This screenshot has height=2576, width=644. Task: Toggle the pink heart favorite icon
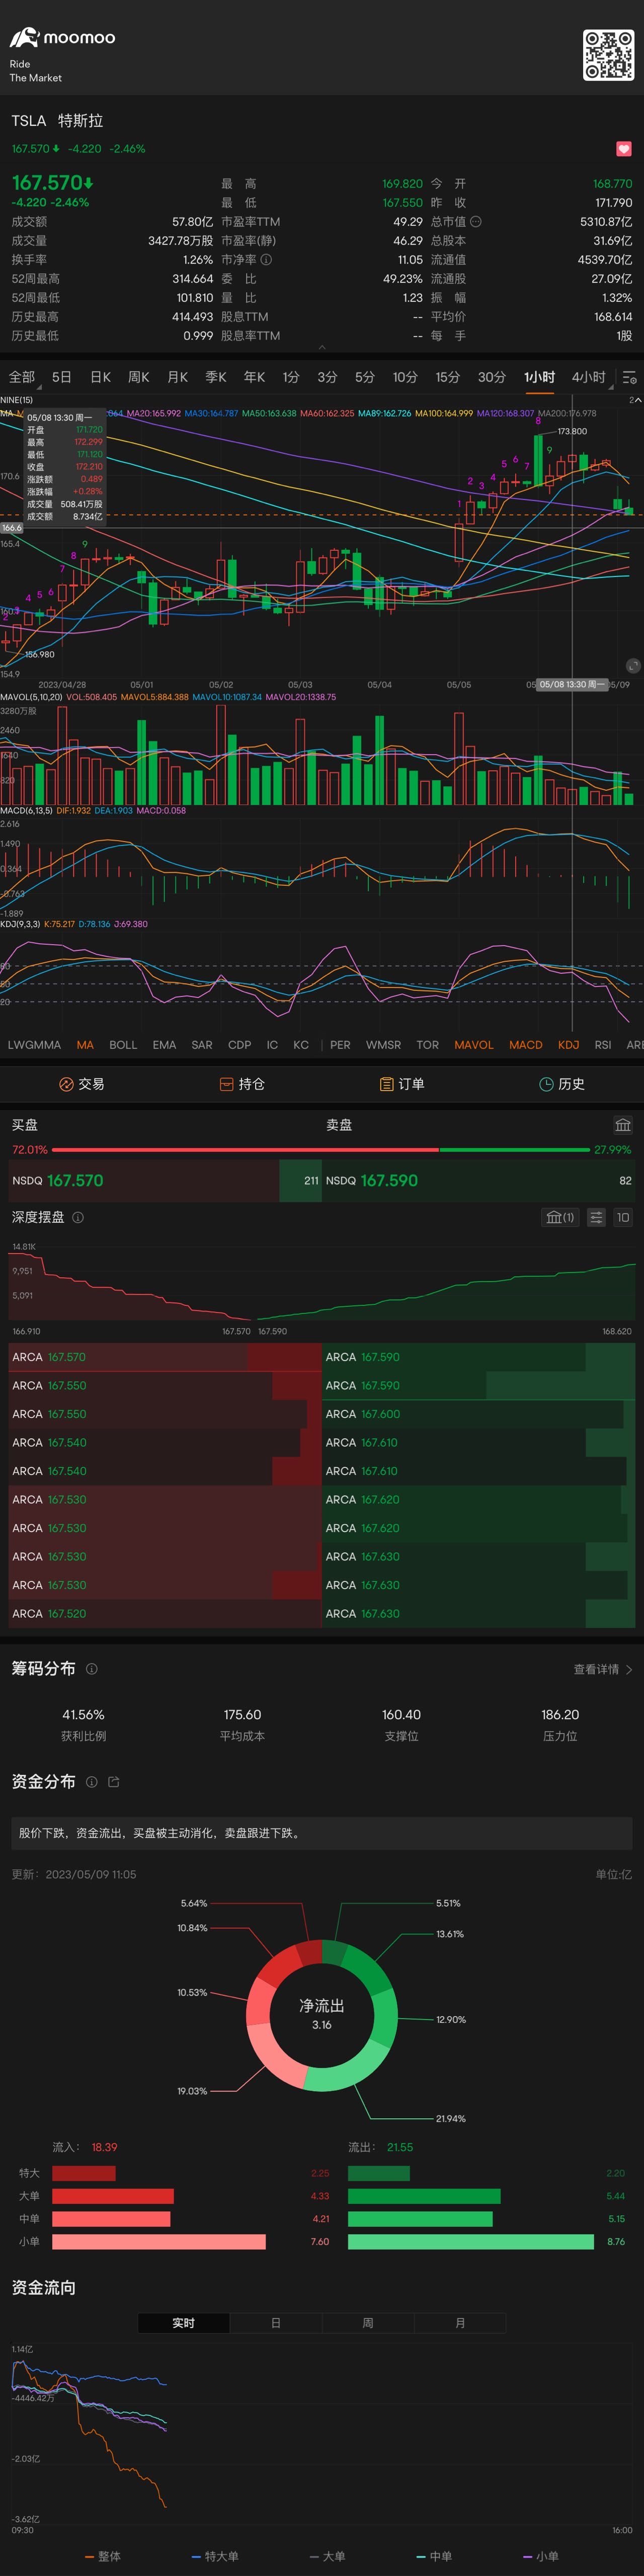[x=624, y=149]
